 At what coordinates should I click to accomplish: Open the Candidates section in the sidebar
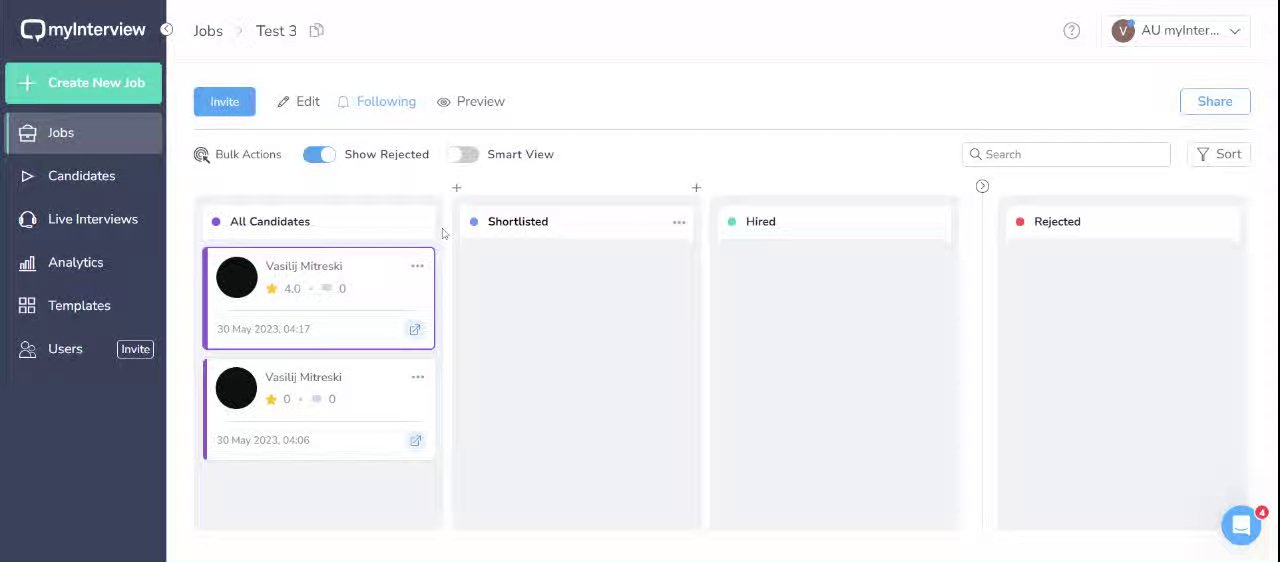(81, 176)
